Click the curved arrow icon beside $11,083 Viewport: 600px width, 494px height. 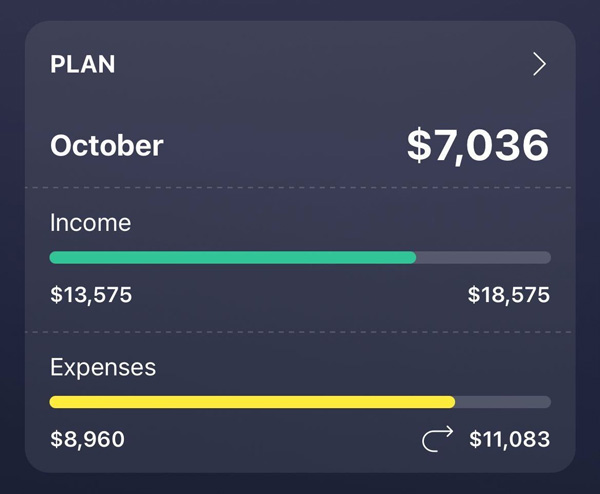(x=437, y=438)
